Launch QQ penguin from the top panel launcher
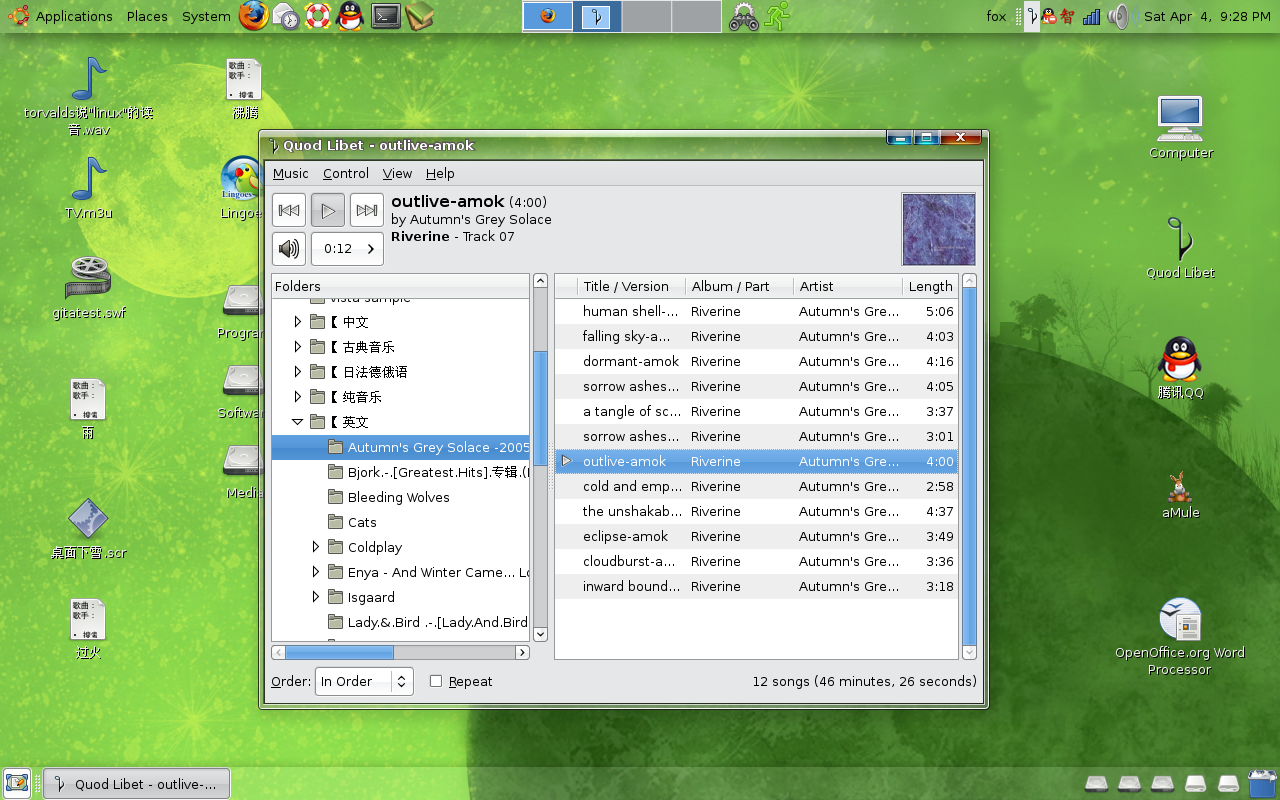Screen dimensions: 1280x800 (x=350, y=16)
